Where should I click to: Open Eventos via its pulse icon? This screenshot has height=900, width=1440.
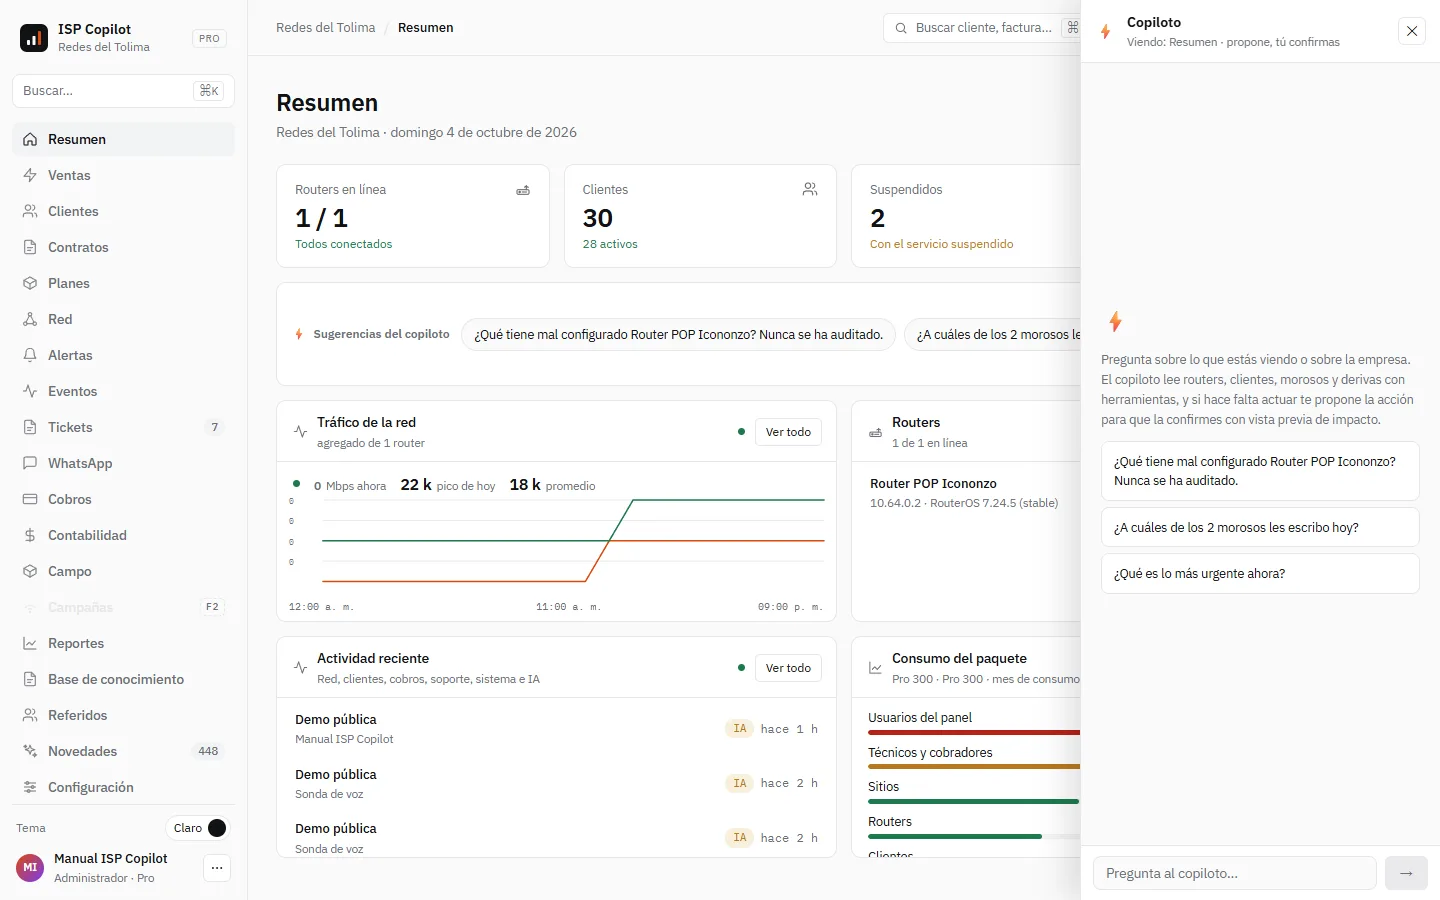point(30,391)
